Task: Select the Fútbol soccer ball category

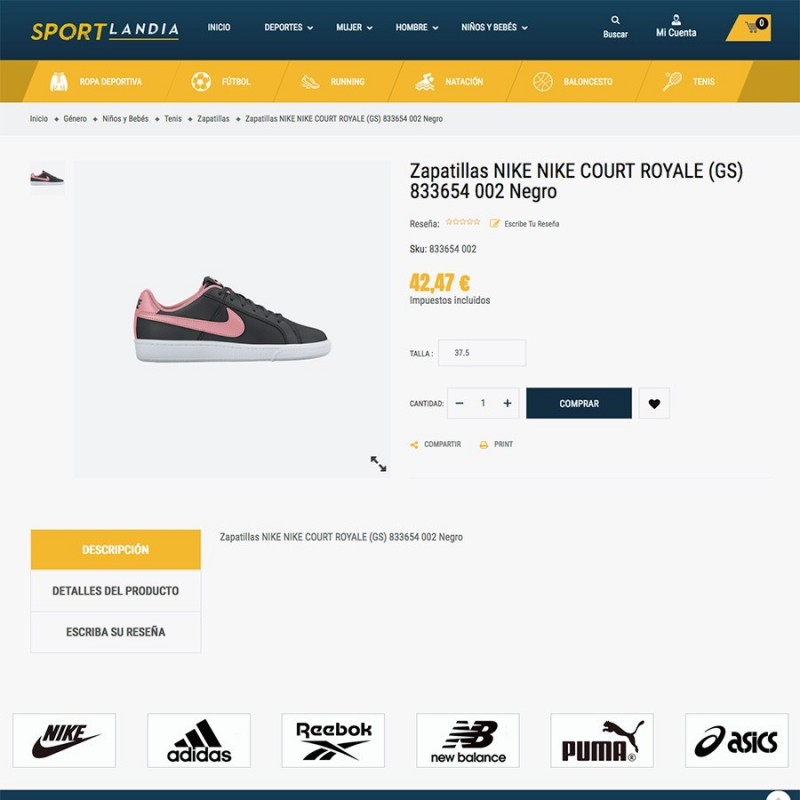Action: (201, 82)
